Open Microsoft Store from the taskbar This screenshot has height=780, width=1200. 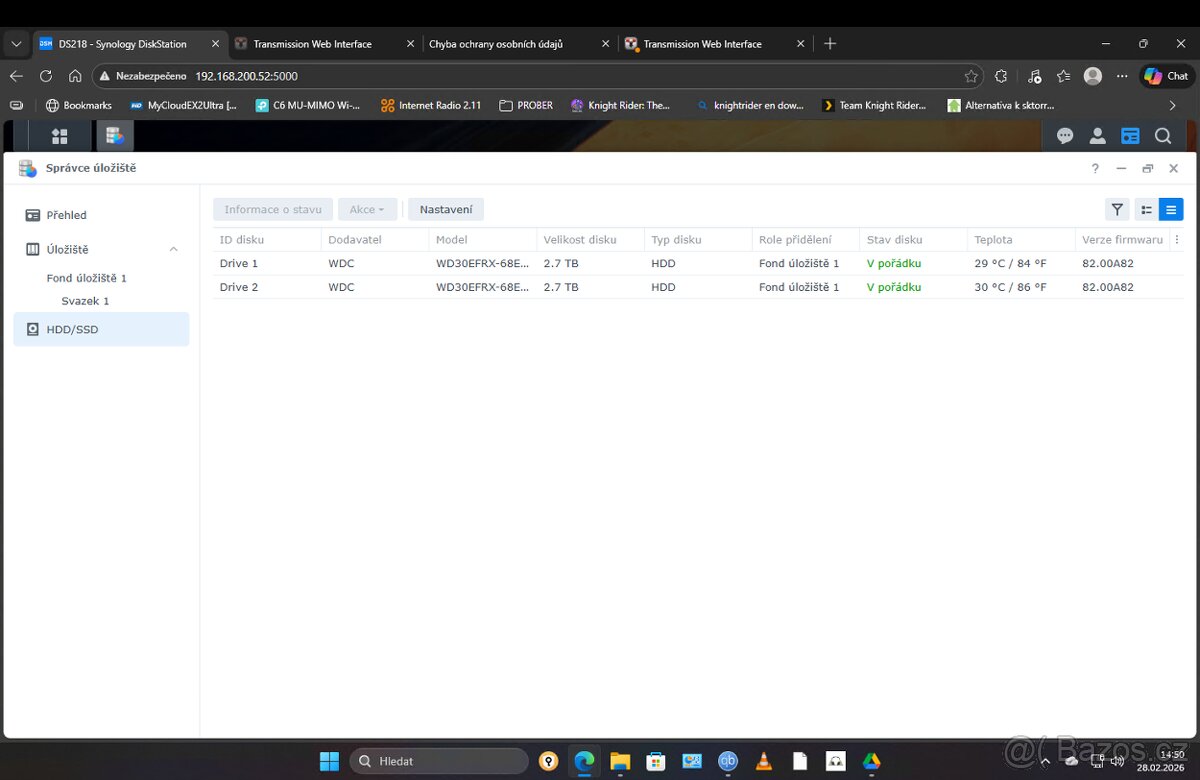(x=656, y=761)
